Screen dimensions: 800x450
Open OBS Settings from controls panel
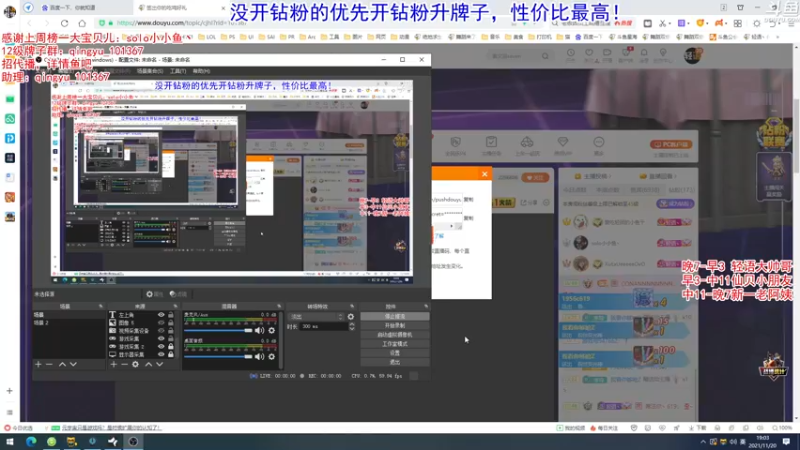pos(394,353)
